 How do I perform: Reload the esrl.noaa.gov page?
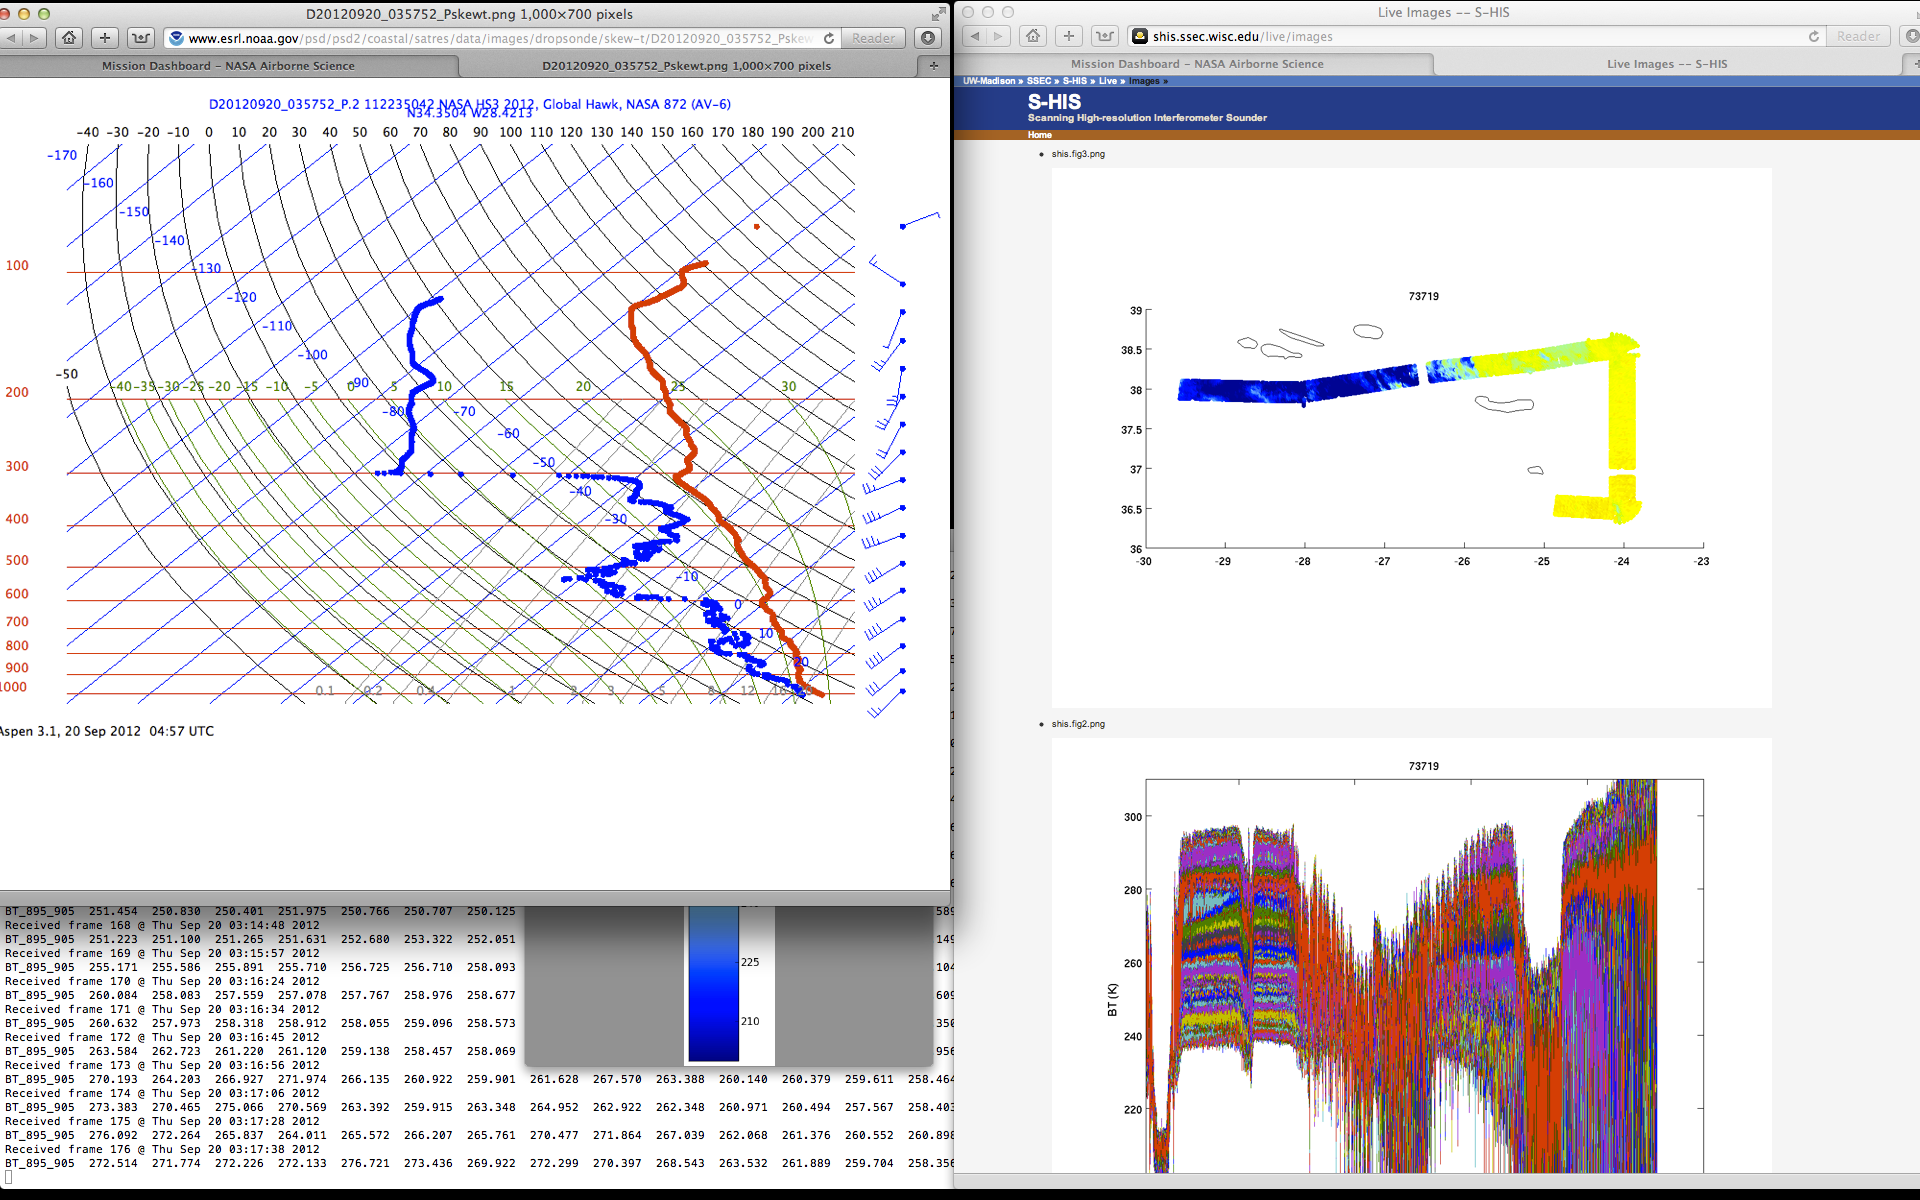point(829,38)
